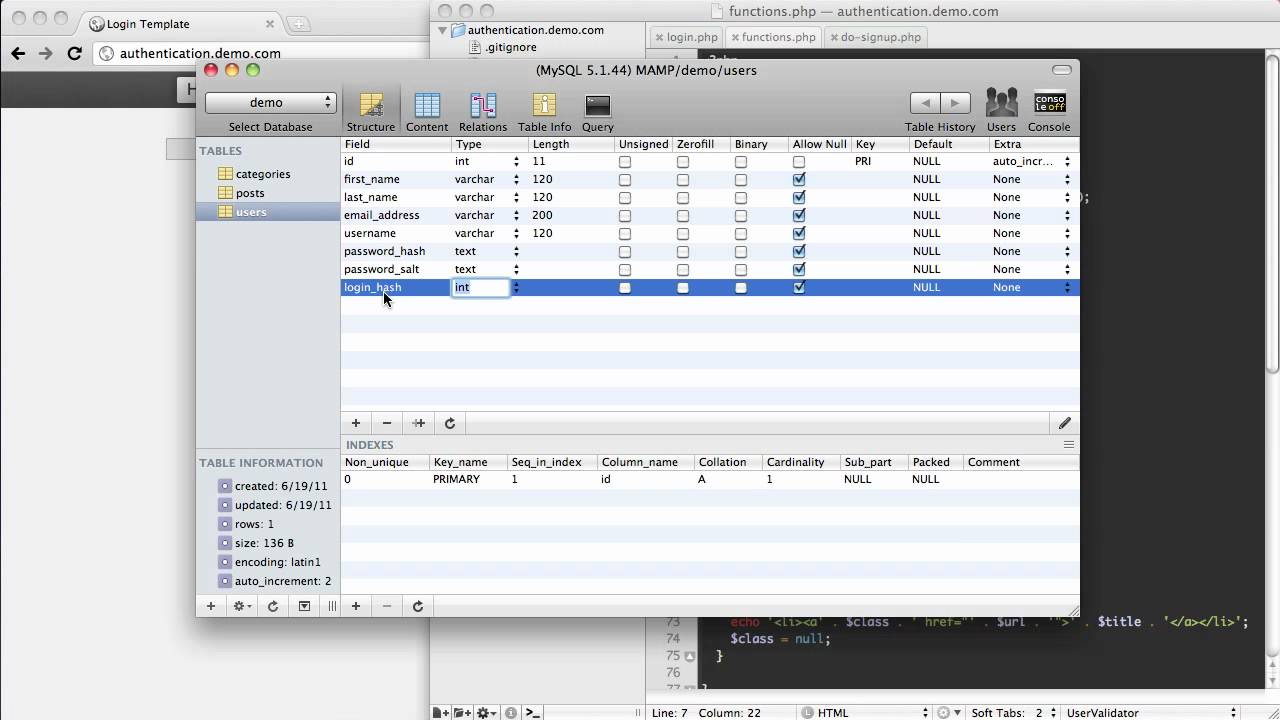Viewport: 1280px width, 720px height.
Task: Duplicate the selected field
Action: [419, 423]
